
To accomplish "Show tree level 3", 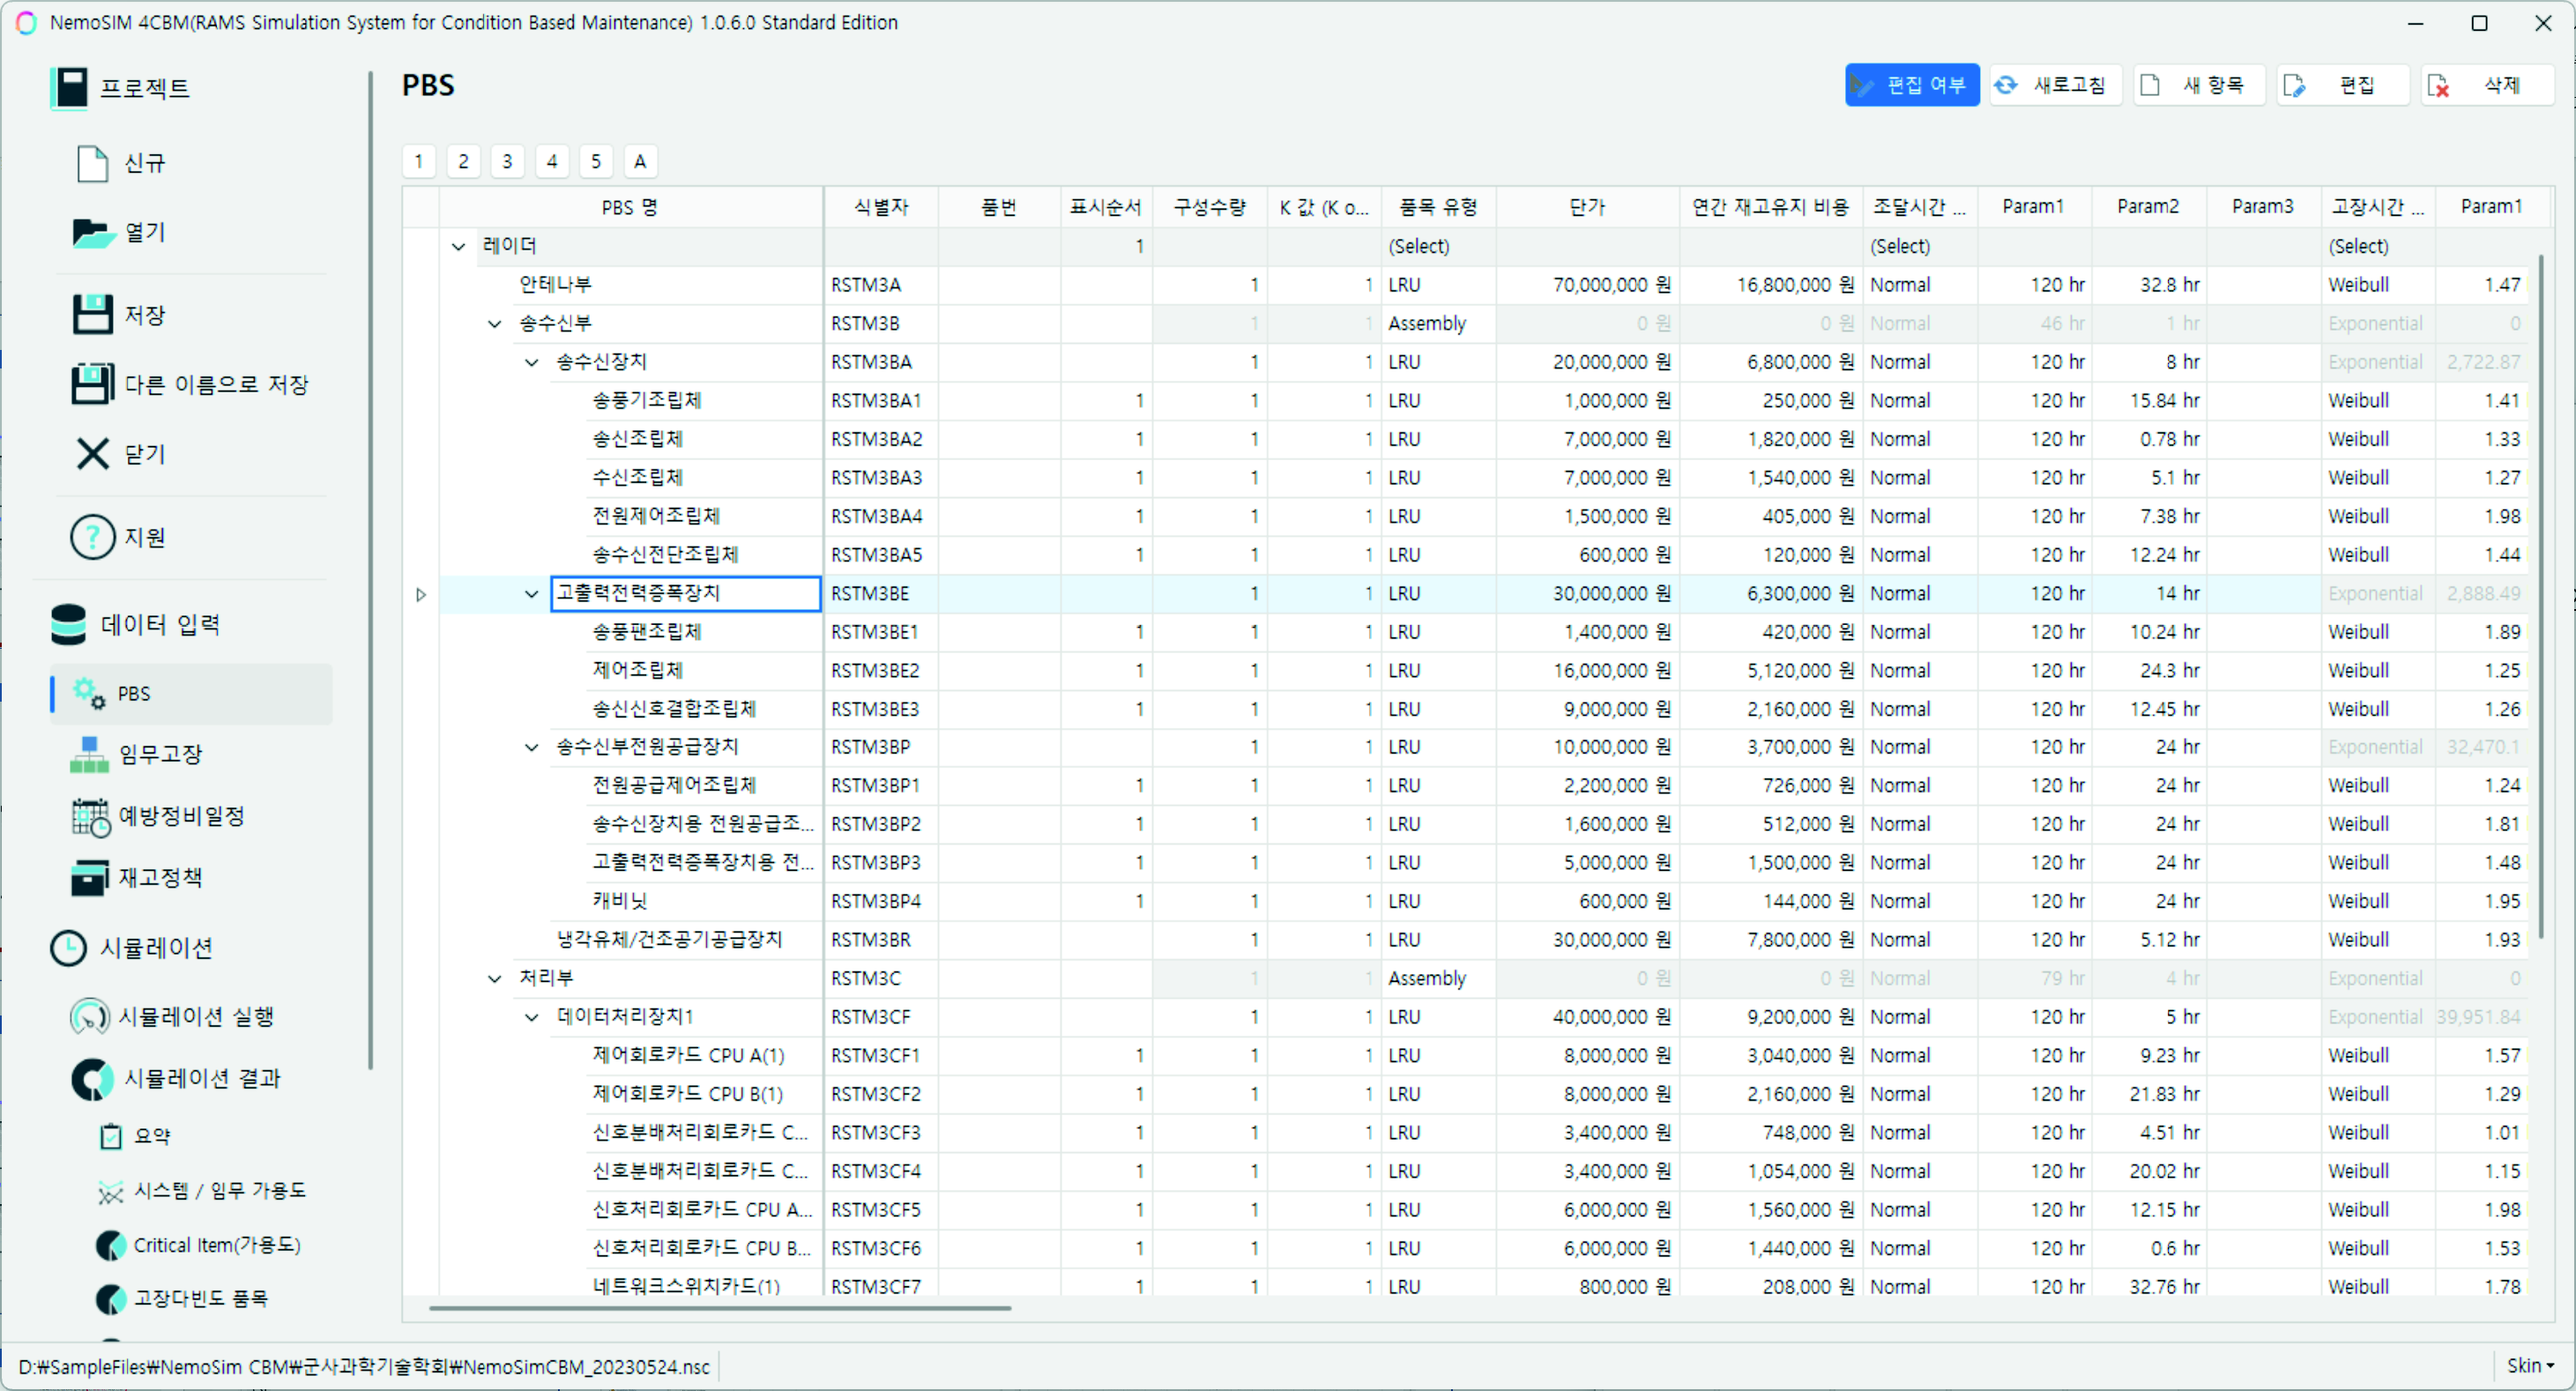I will (507, 161).
